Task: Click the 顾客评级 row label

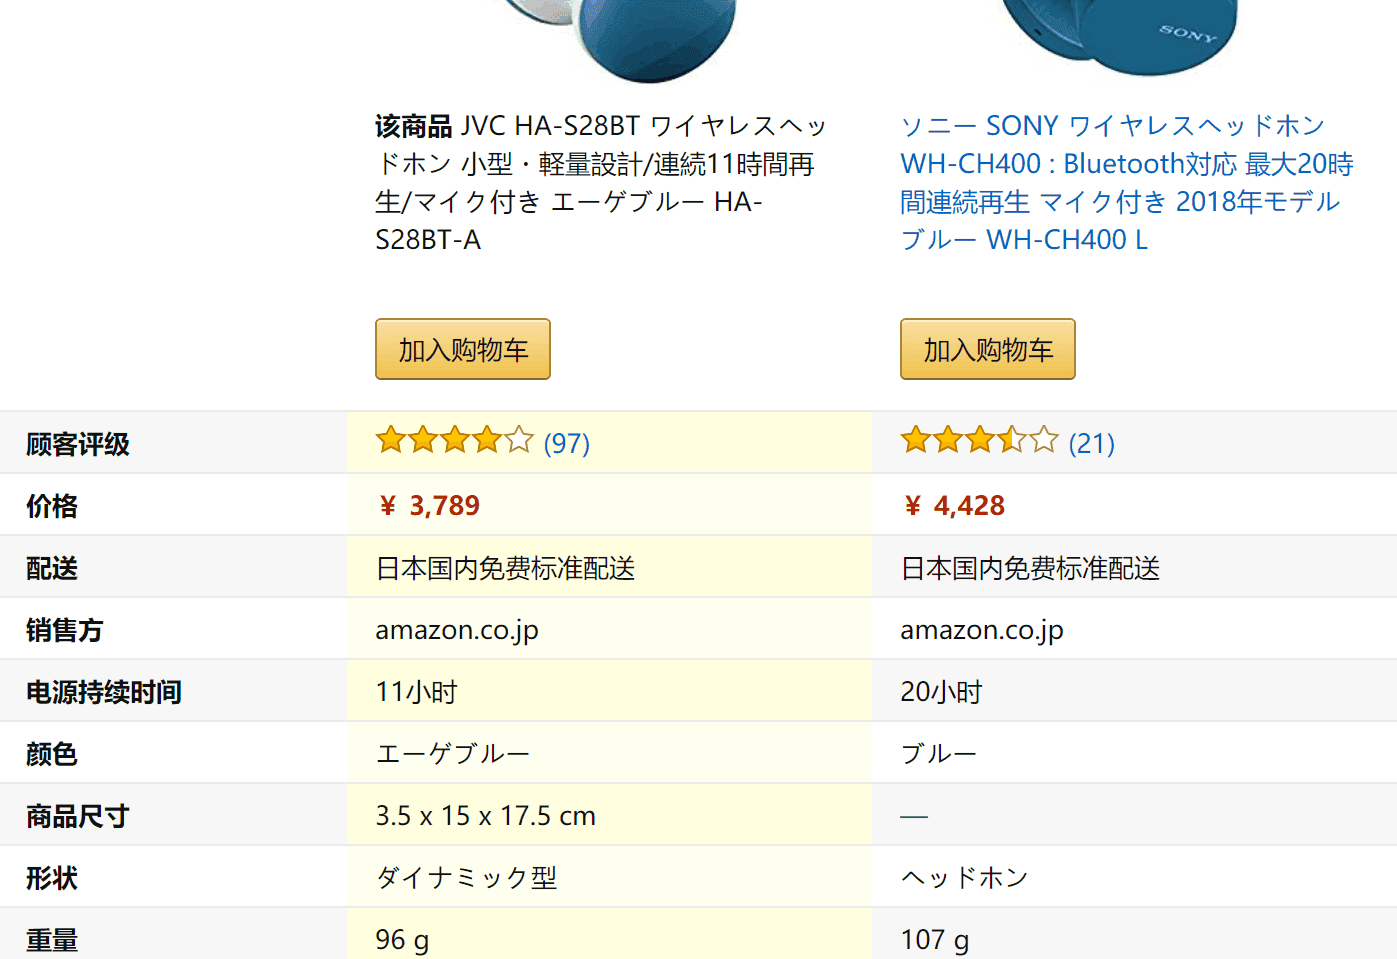Action: coord(78,444)
